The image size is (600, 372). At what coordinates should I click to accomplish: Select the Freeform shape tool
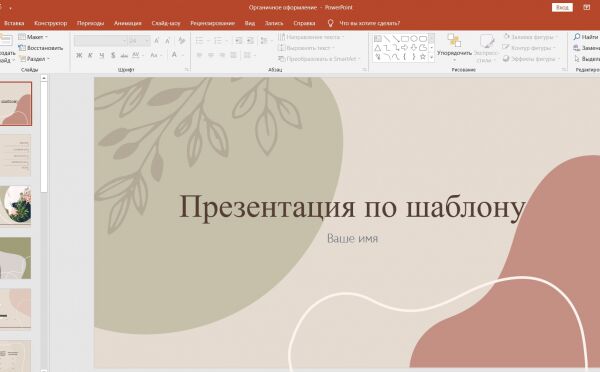coord(422,48)
